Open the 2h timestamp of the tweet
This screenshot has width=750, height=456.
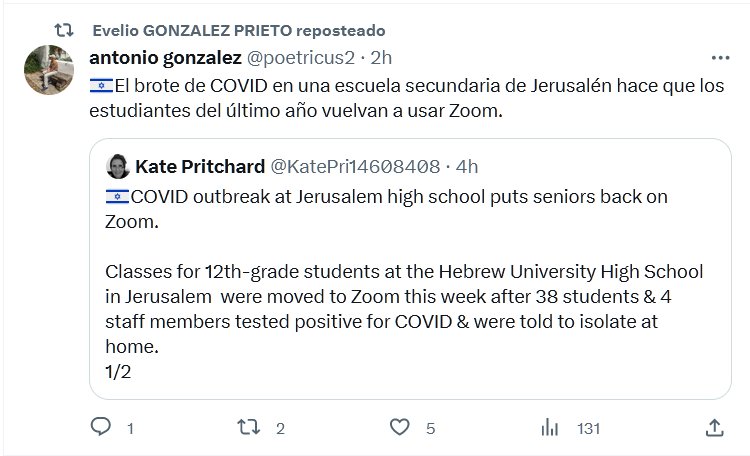382,58
